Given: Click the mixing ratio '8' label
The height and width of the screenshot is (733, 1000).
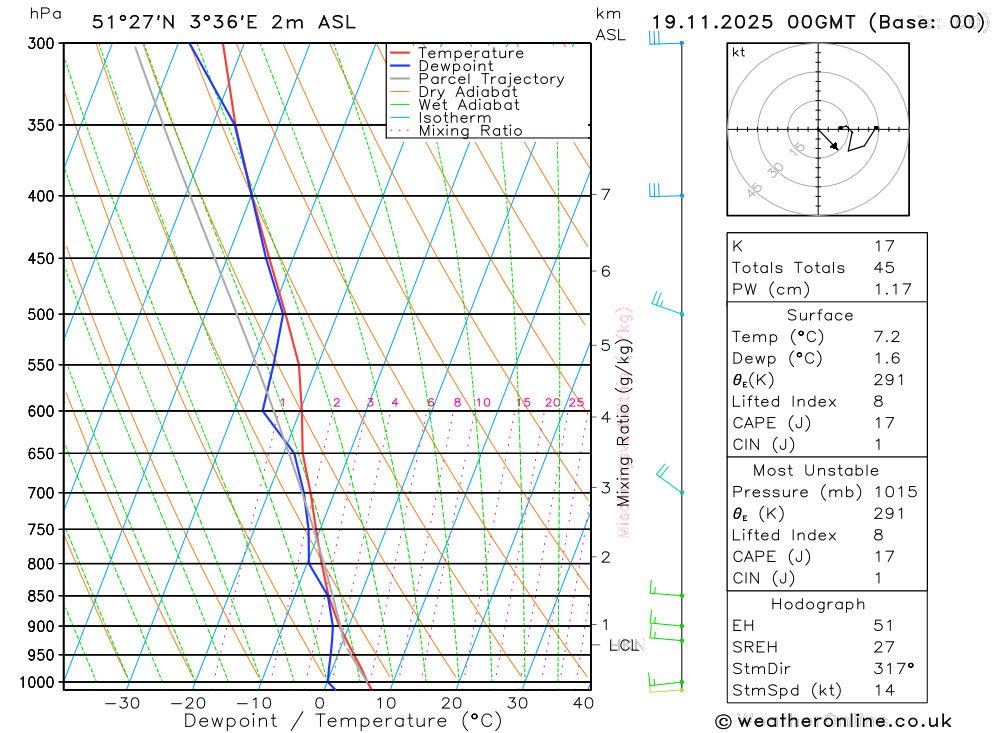Looking at the screenshot, I should (457, 403).
